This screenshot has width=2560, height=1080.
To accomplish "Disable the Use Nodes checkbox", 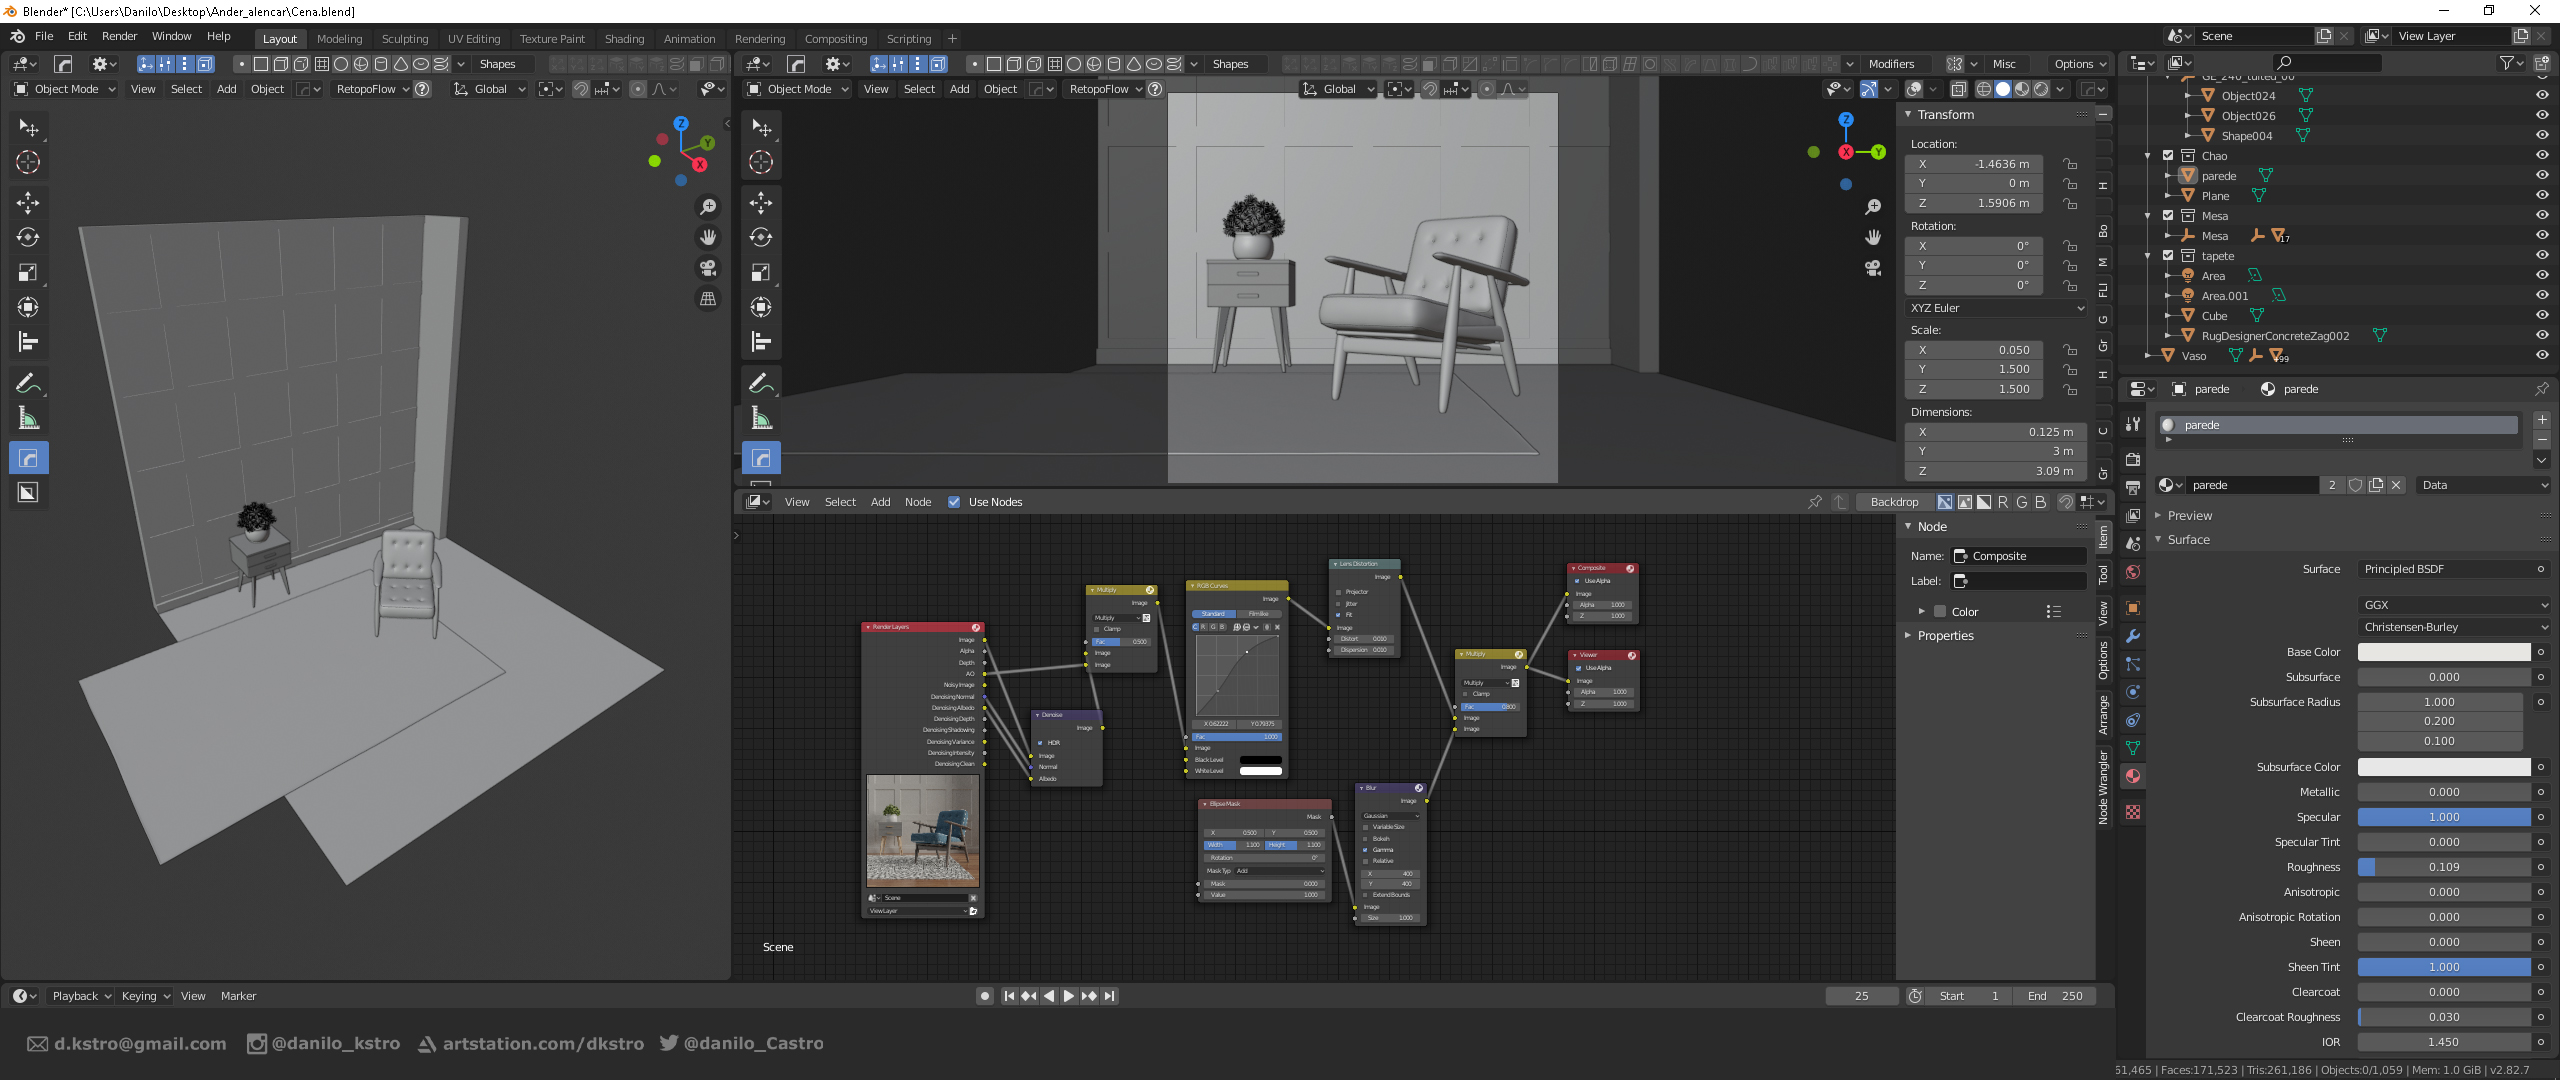I will 954,502.
